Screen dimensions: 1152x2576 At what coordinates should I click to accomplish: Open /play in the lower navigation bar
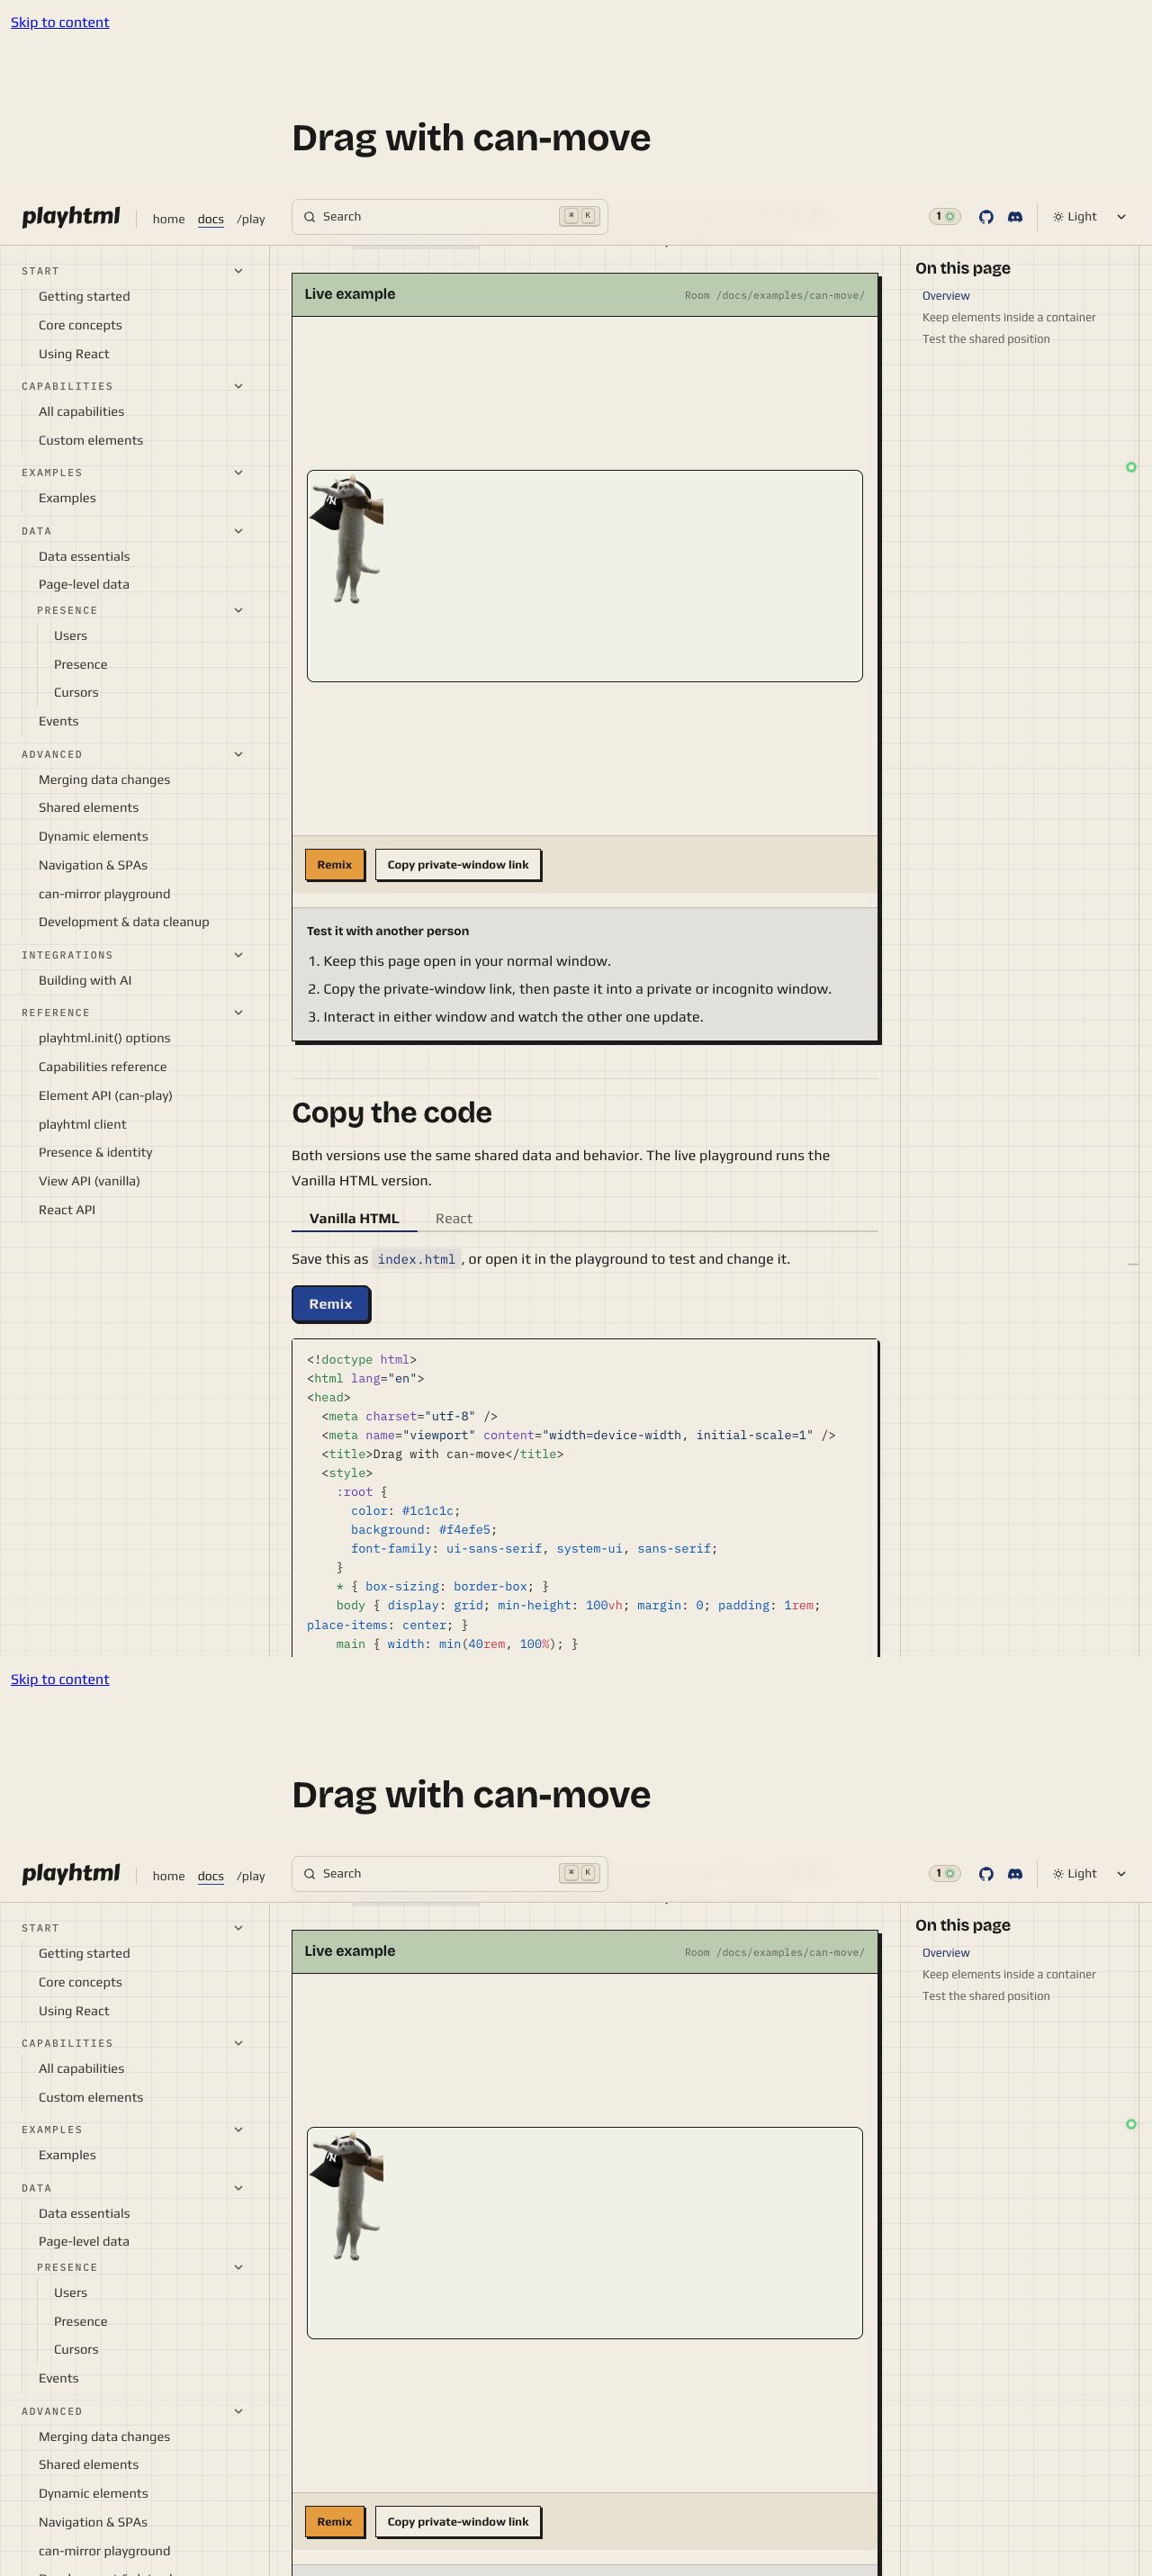[x=251, y=1876]
